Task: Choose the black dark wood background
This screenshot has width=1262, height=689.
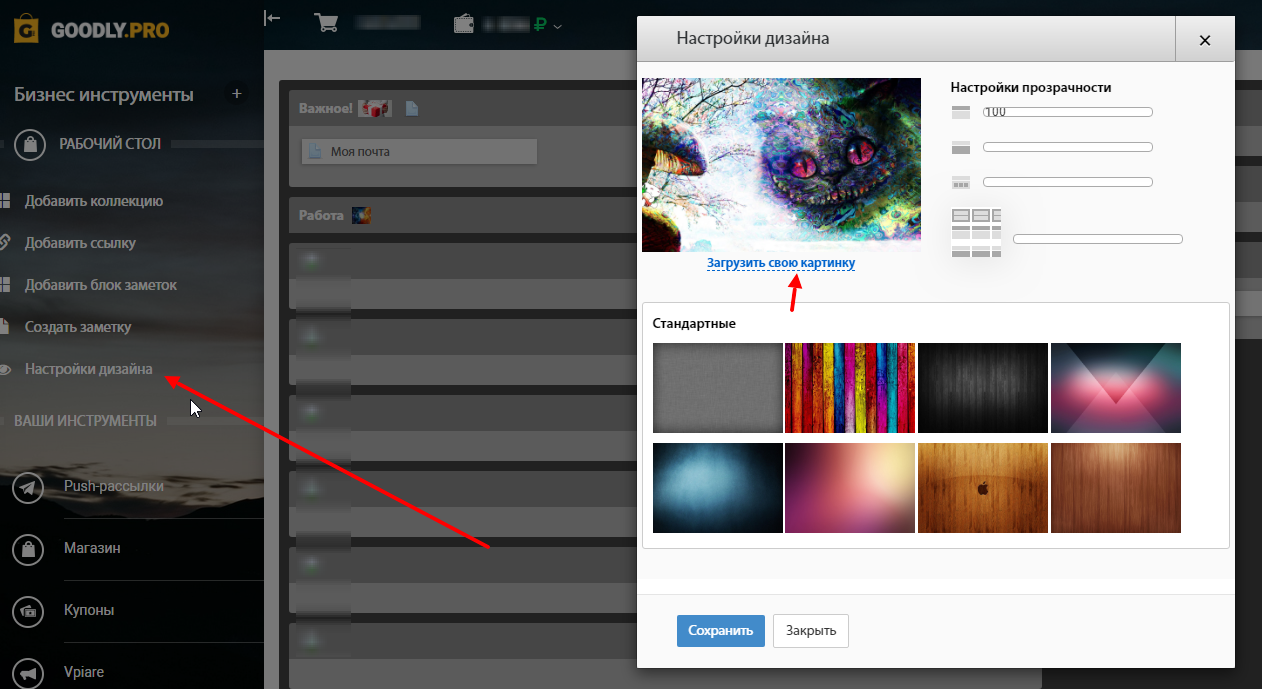Action: point(983,388)
